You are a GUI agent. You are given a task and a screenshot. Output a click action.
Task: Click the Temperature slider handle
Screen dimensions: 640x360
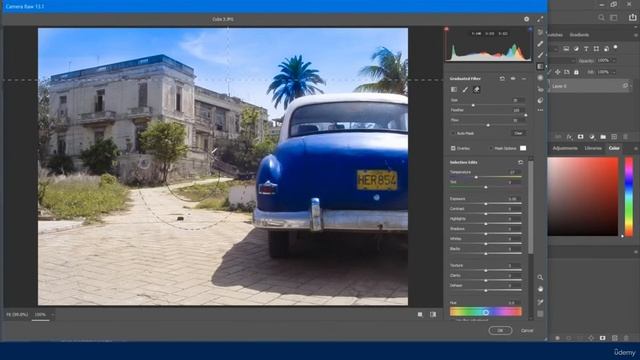click(476, 177)
